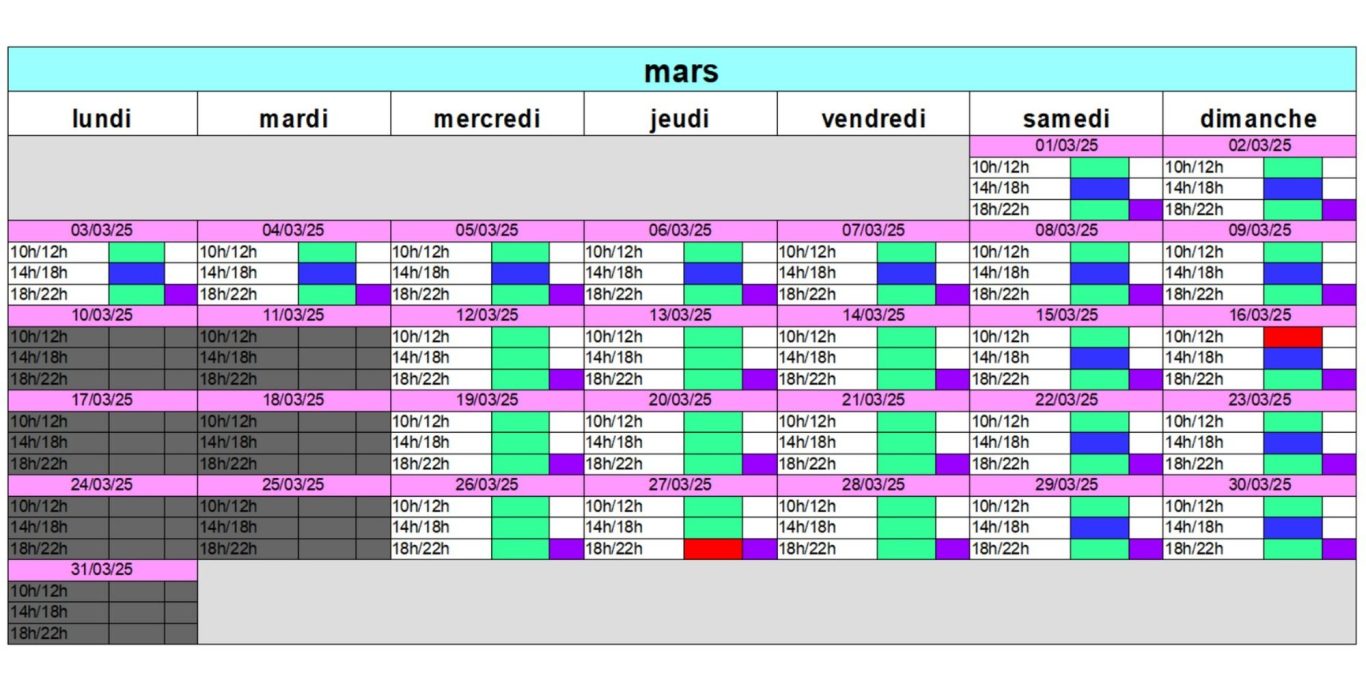1366x689 pixels.
Task: Click the purple 18h/22h cell on 12/03/25
Action: point(566,379)
